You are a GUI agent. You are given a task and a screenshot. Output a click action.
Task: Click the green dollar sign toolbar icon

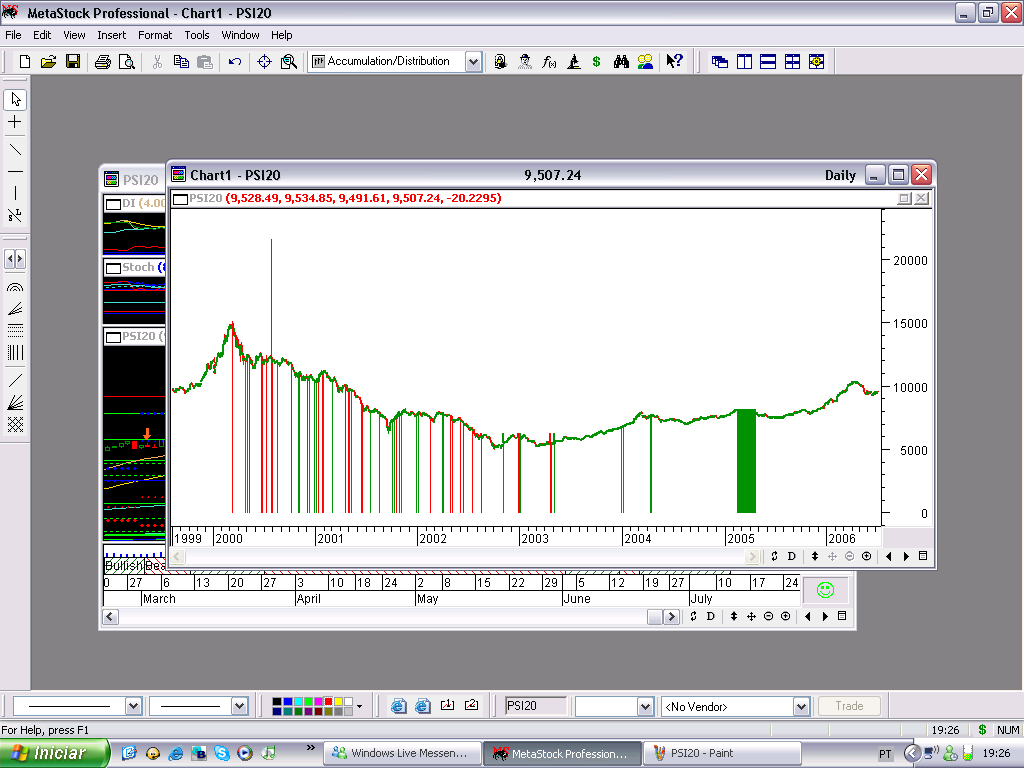[x=597, y=62]
